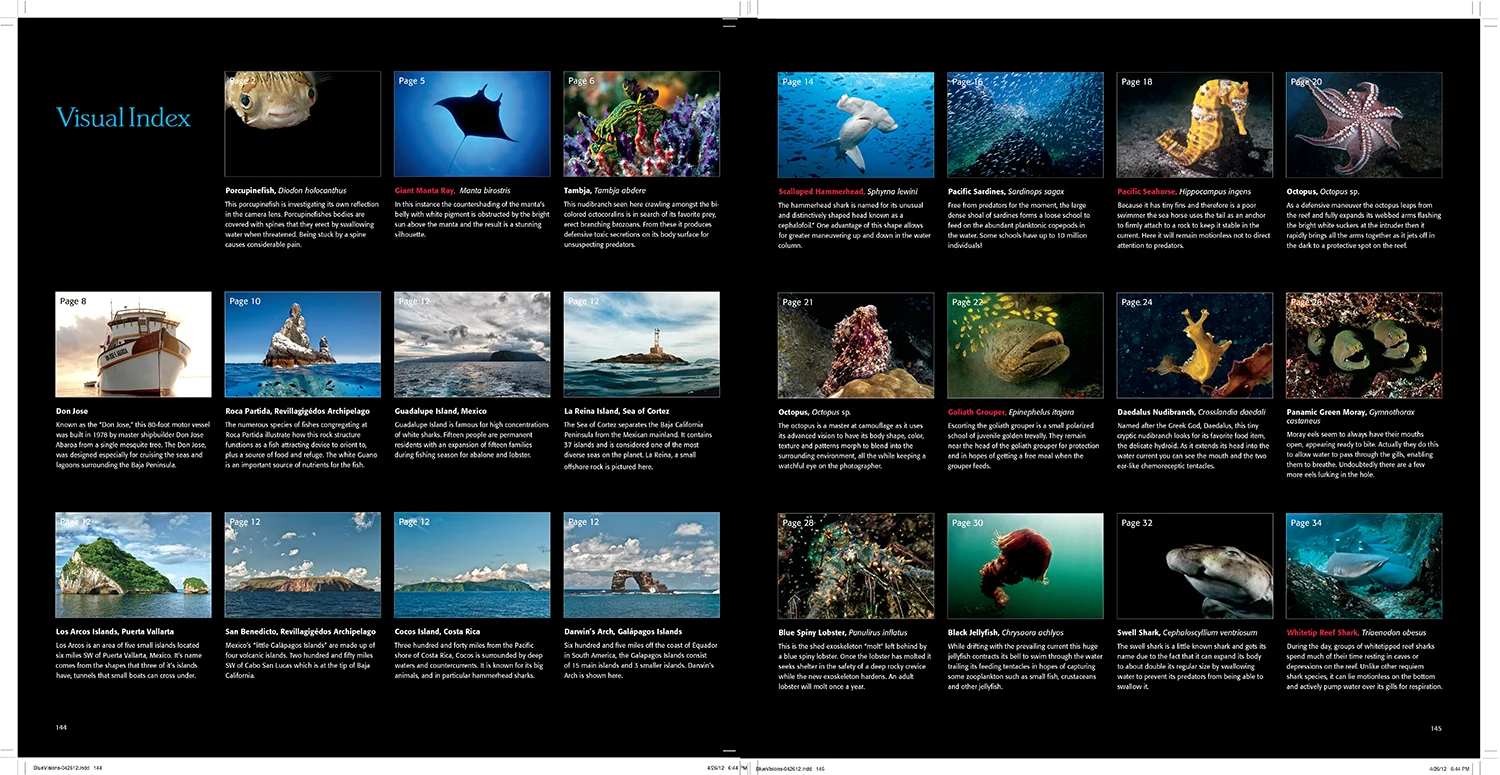Click the 'Guadalupe Island, Mexico' title
1500x775 pixels.
[x=441, y=410]
